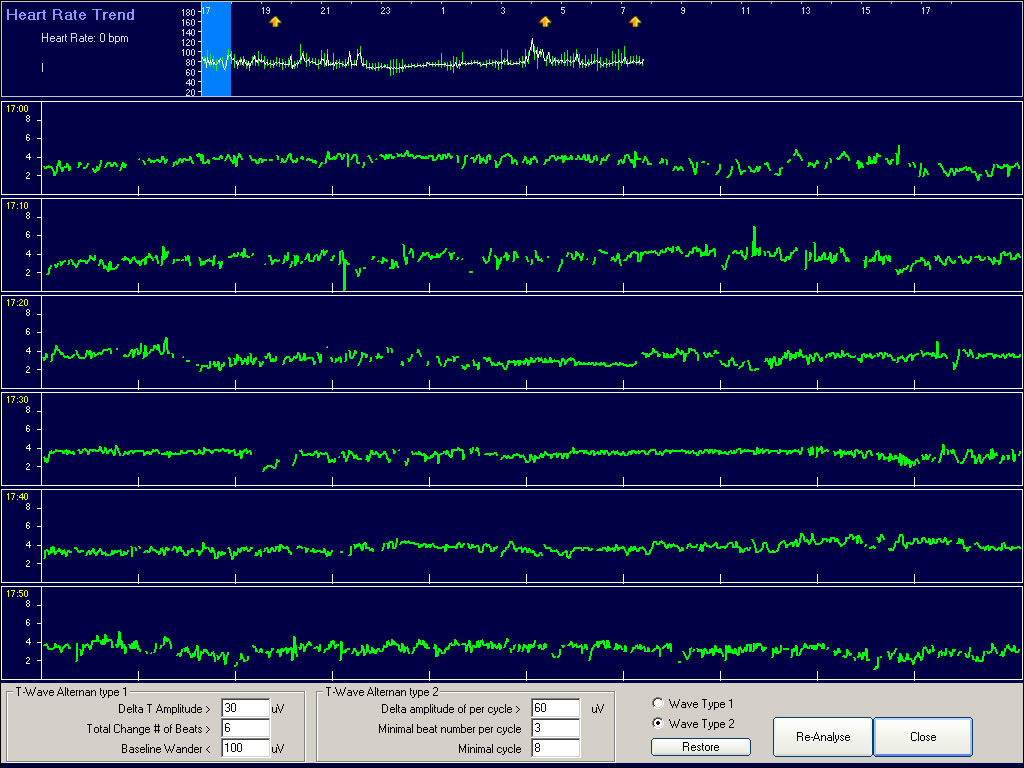Click the Restore button
The image size is (1024, 768).
pos(700,746)
